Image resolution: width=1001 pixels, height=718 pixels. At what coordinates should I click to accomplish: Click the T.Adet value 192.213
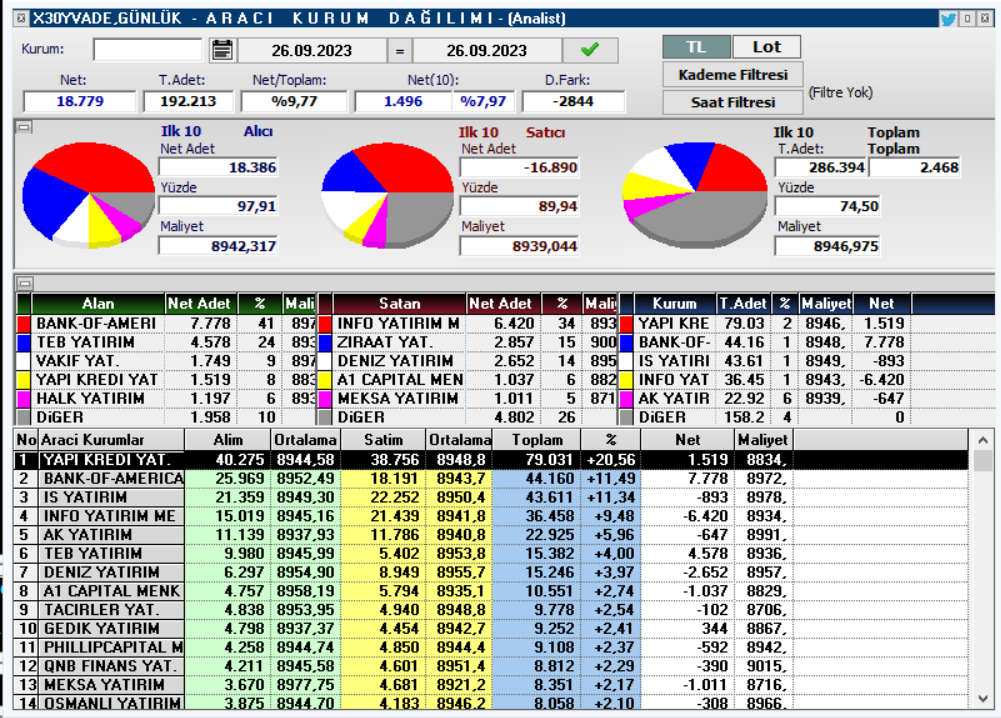click(x=188, y=101)
